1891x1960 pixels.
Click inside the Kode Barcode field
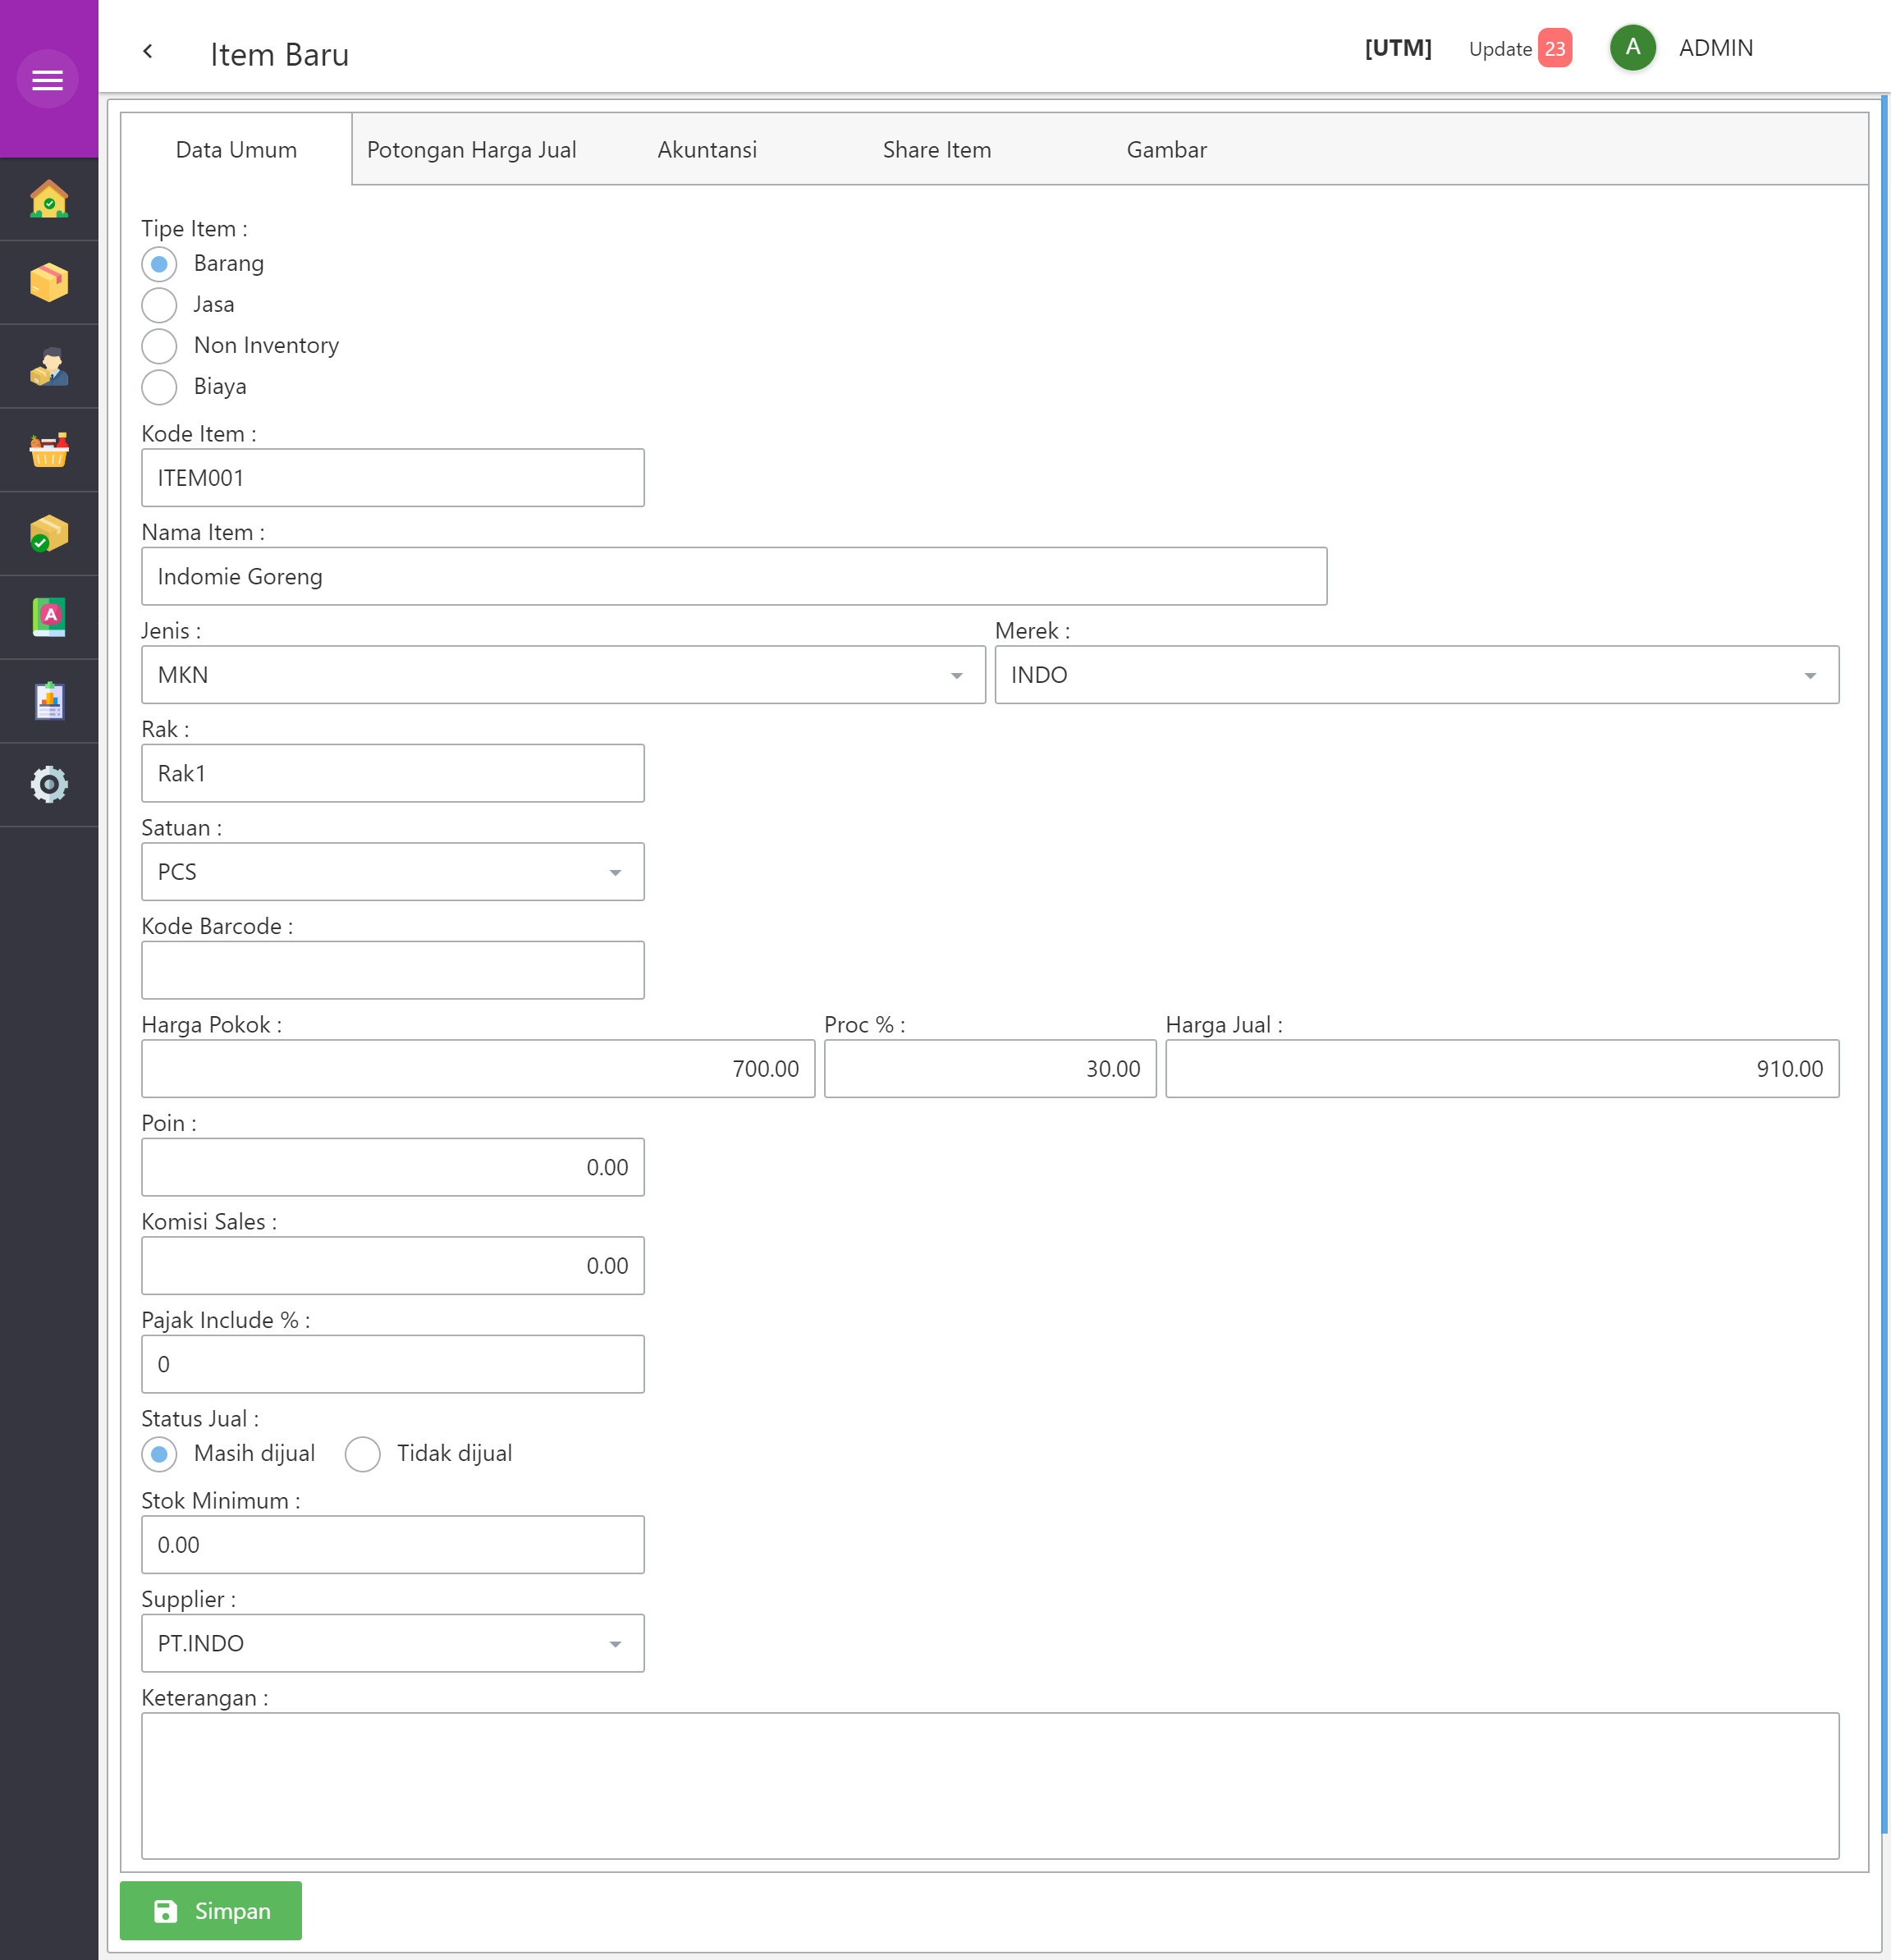[x=392, y=969]
